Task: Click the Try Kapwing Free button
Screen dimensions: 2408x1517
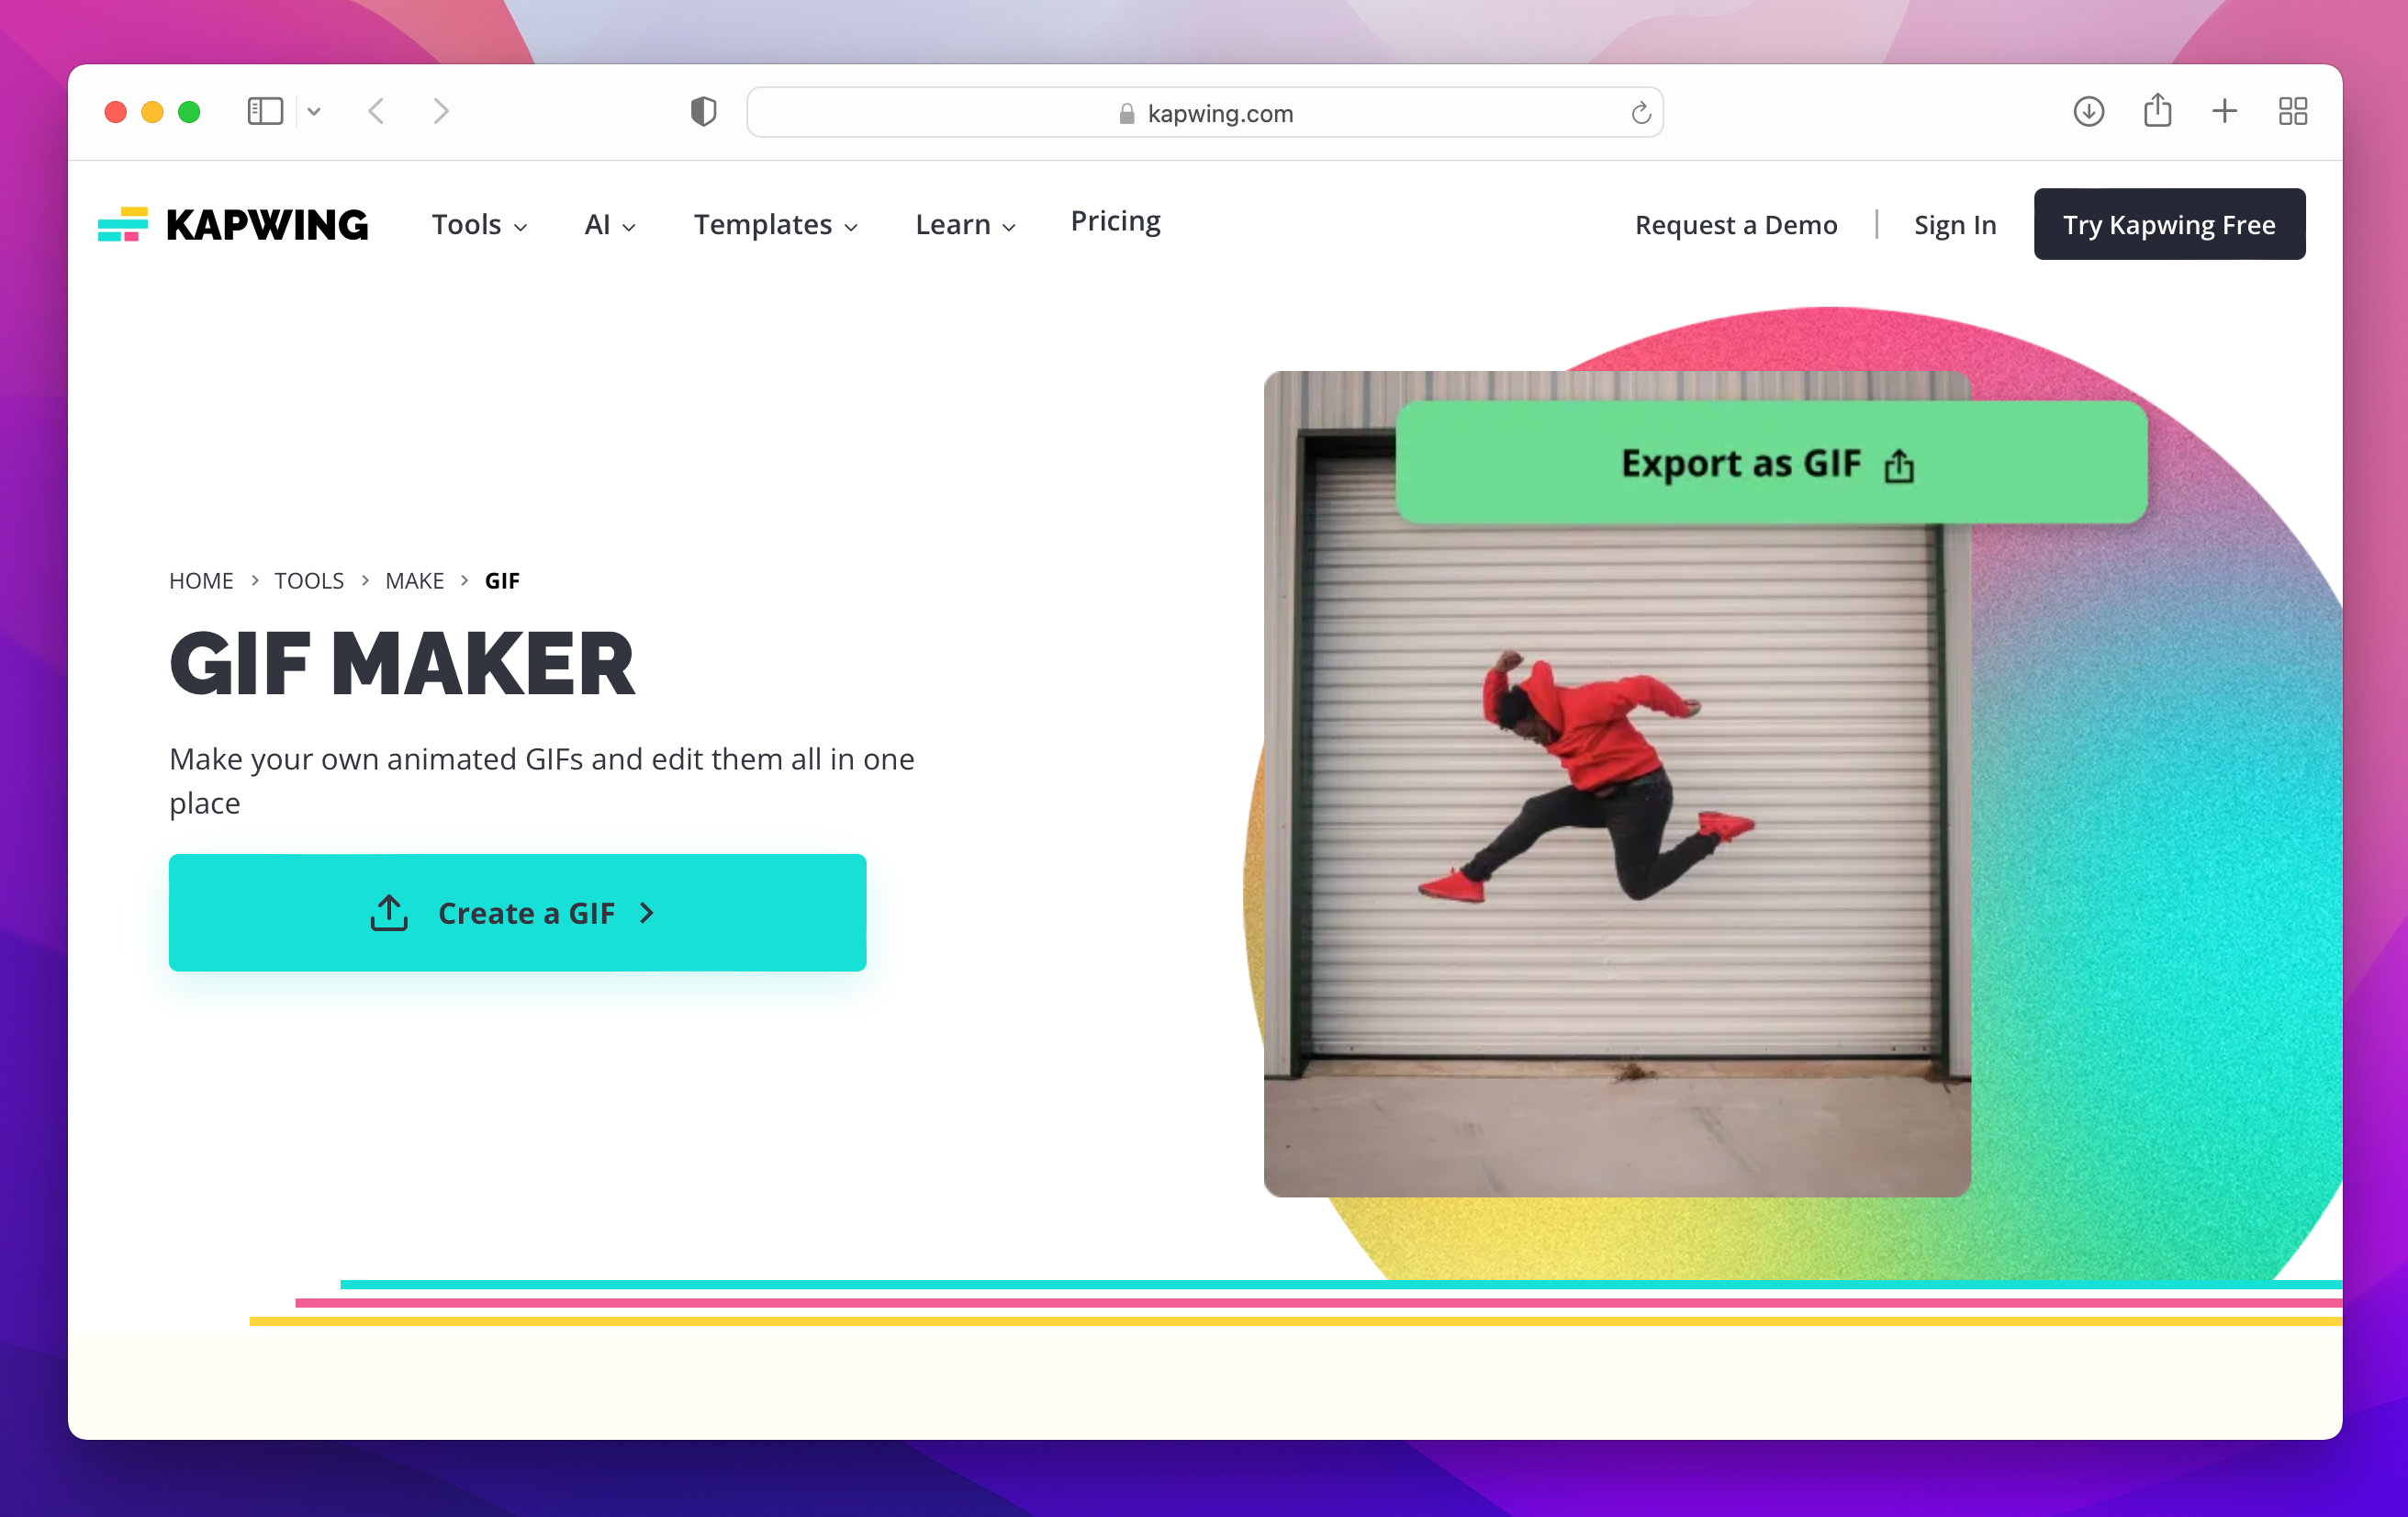Action: 2169,223
